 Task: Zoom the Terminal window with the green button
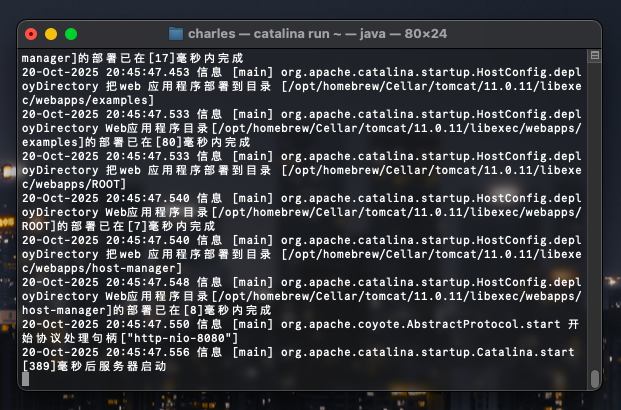[x=71, y=34]
